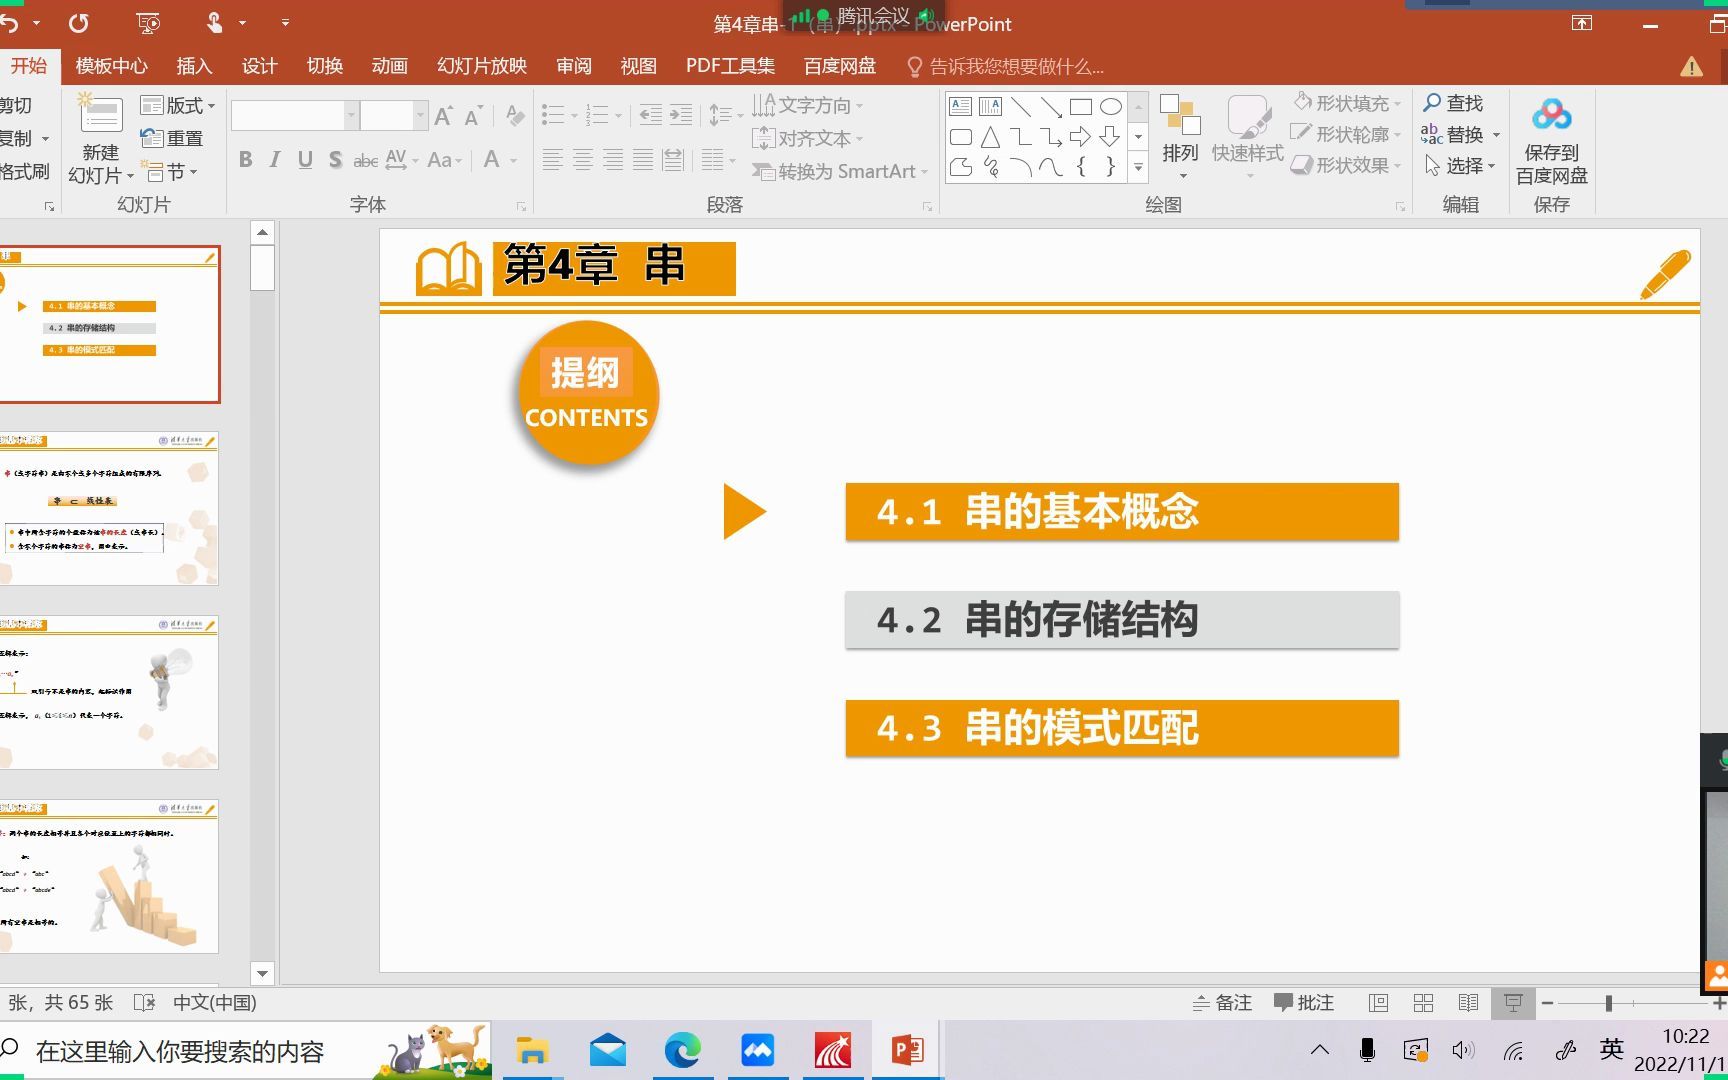Insert an oval shape from the gallery
1728x1080 pixels.
click(1109, 105)
